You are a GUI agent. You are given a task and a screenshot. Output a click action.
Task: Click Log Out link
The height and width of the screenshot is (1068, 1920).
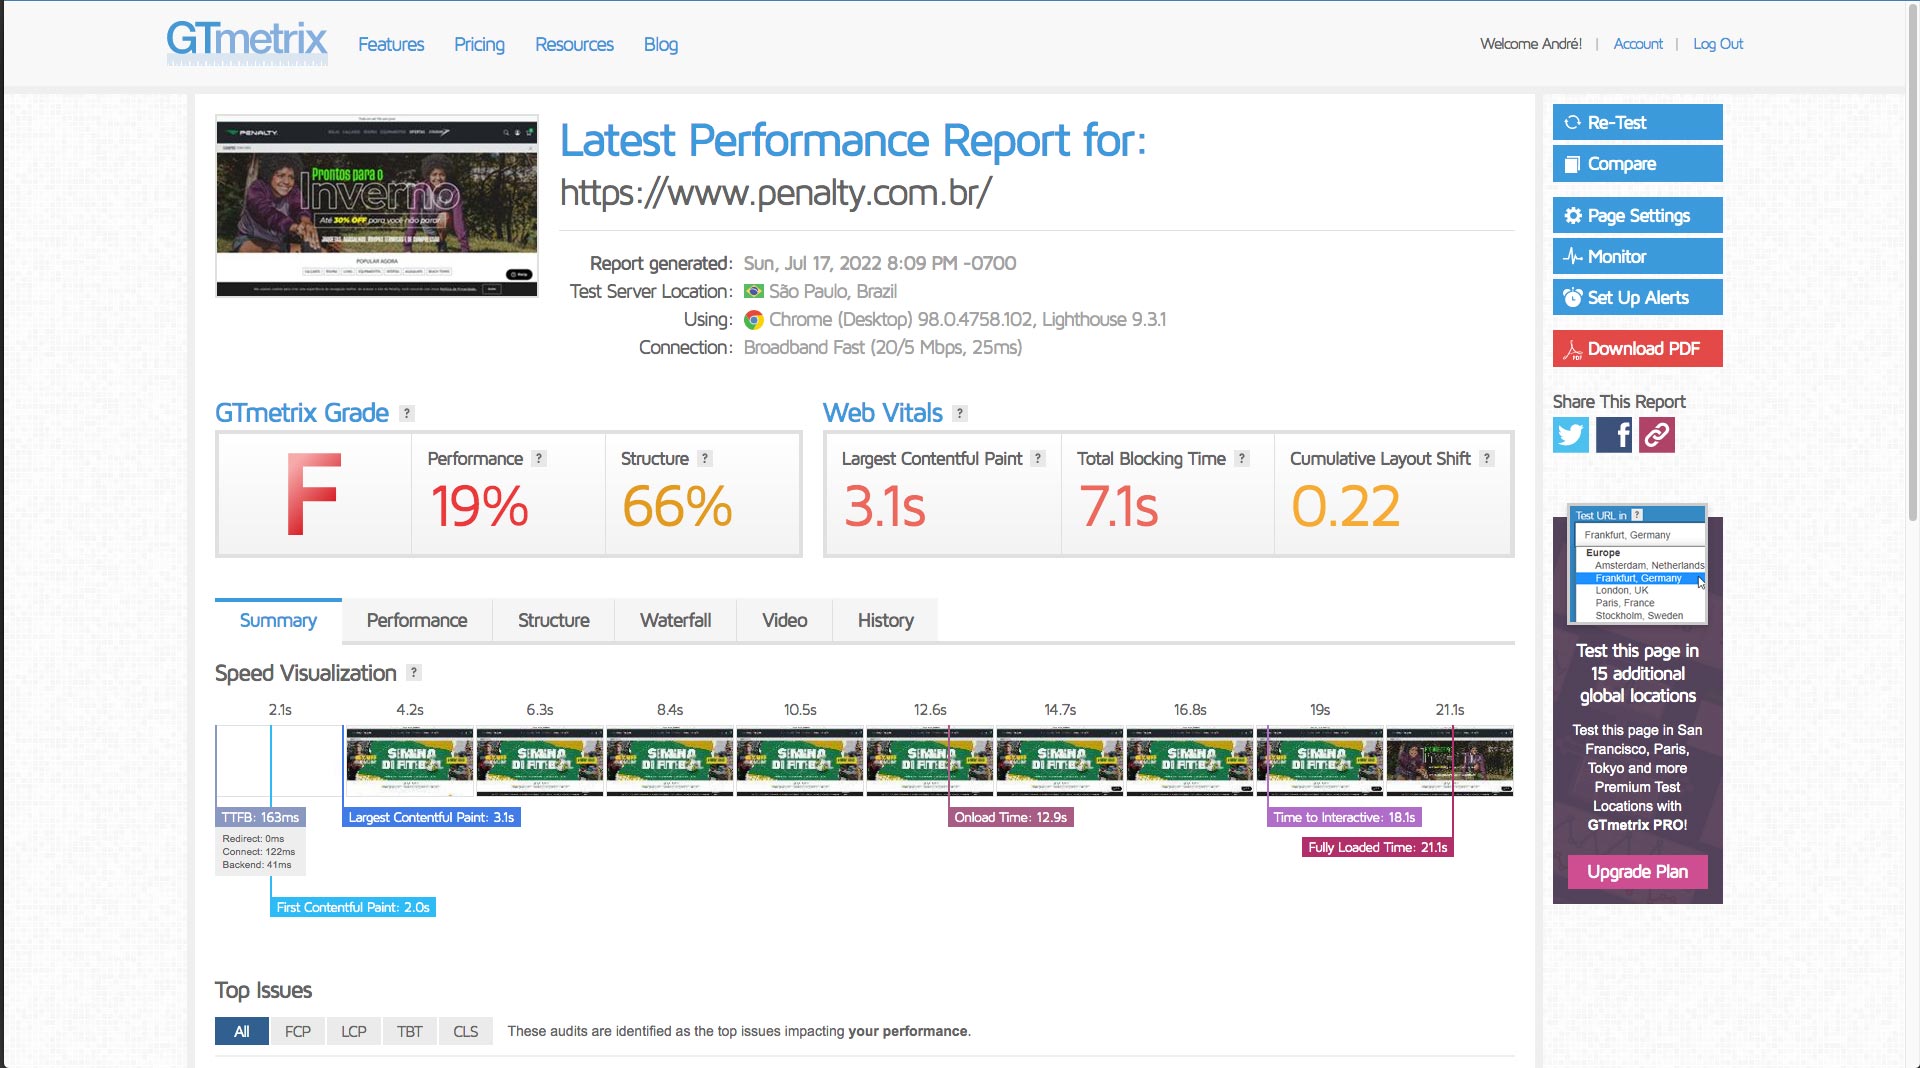pyautogui.click(x=1718, y=44)
